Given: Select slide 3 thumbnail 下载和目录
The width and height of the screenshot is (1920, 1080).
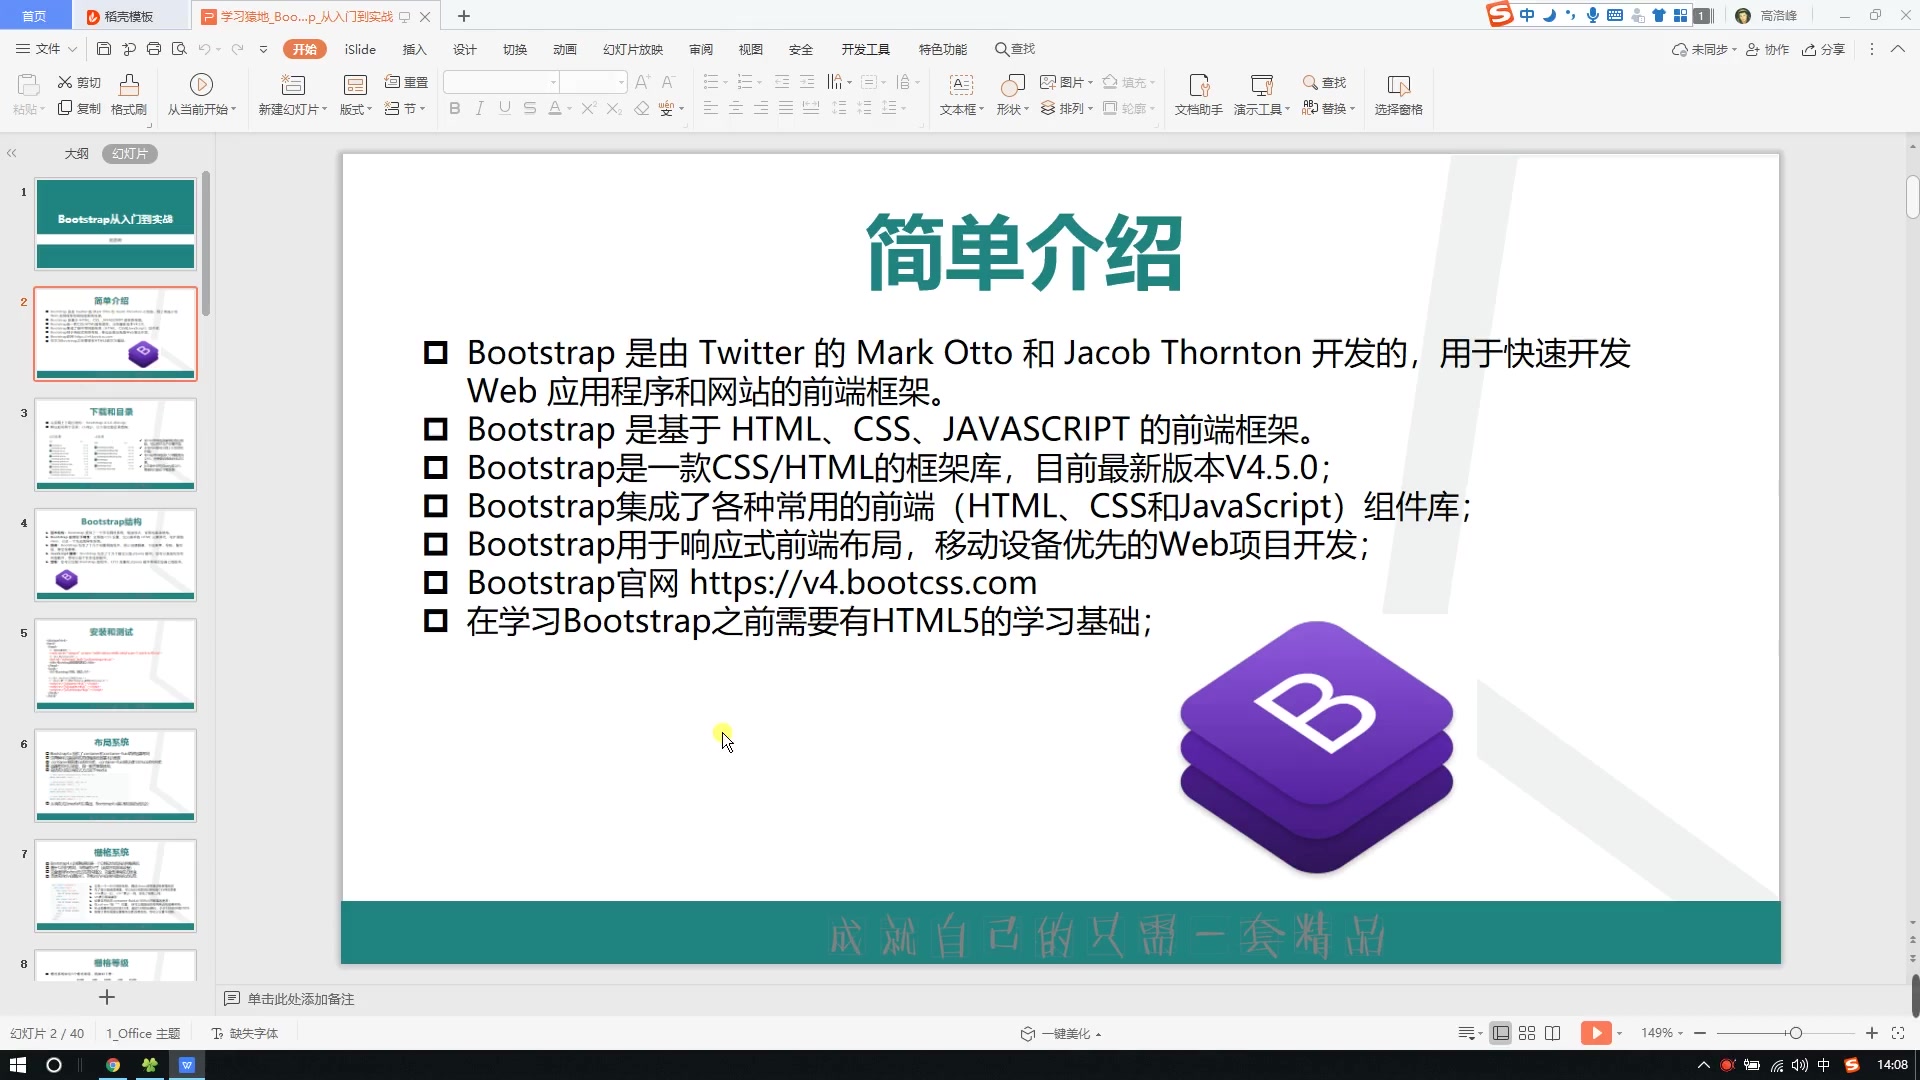Looking at the screenshot, I should (116, 444).
